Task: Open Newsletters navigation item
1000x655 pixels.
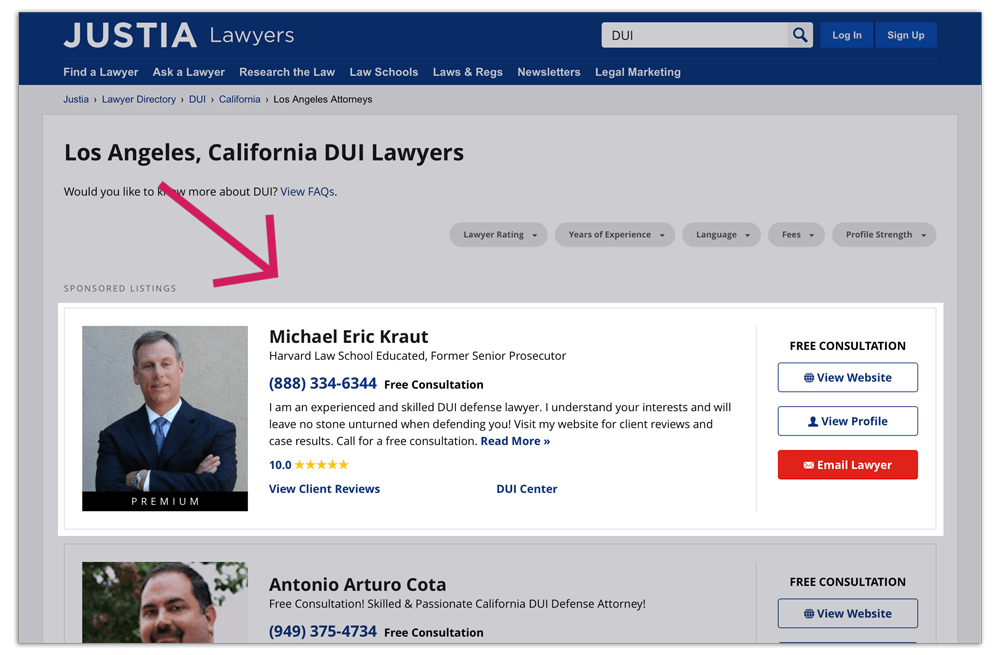Action: (x=549, y=72)
